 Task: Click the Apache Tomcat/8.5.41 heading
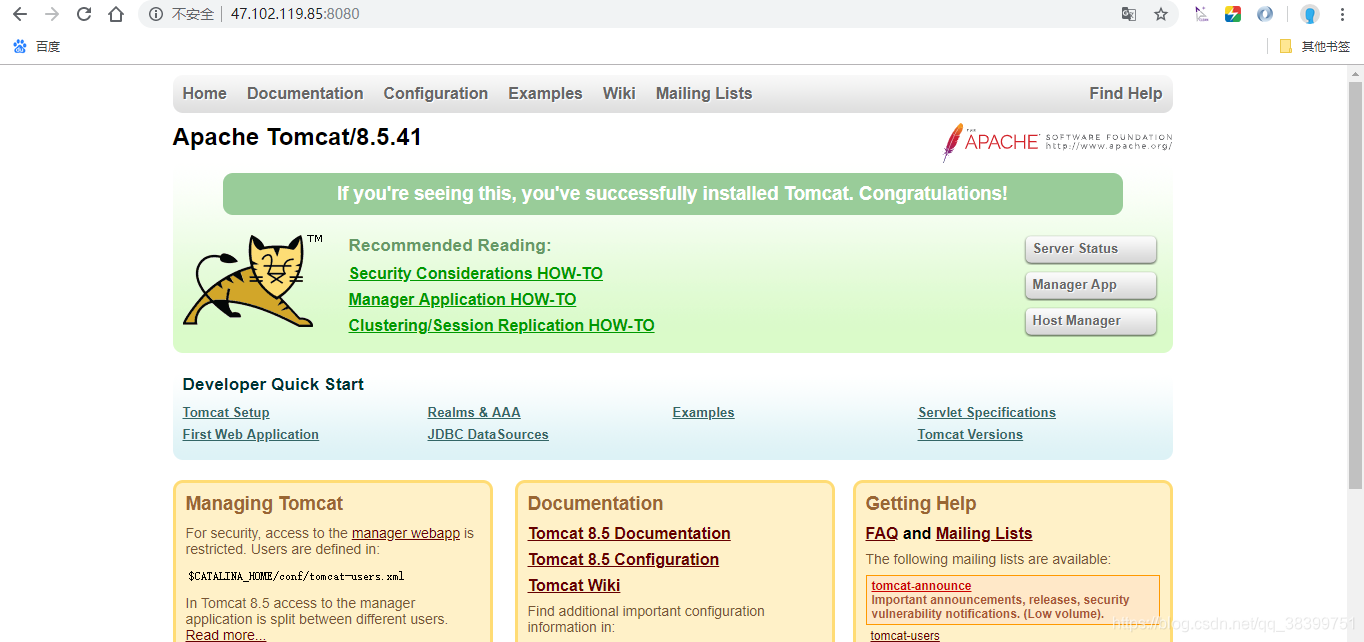(297, 137)
